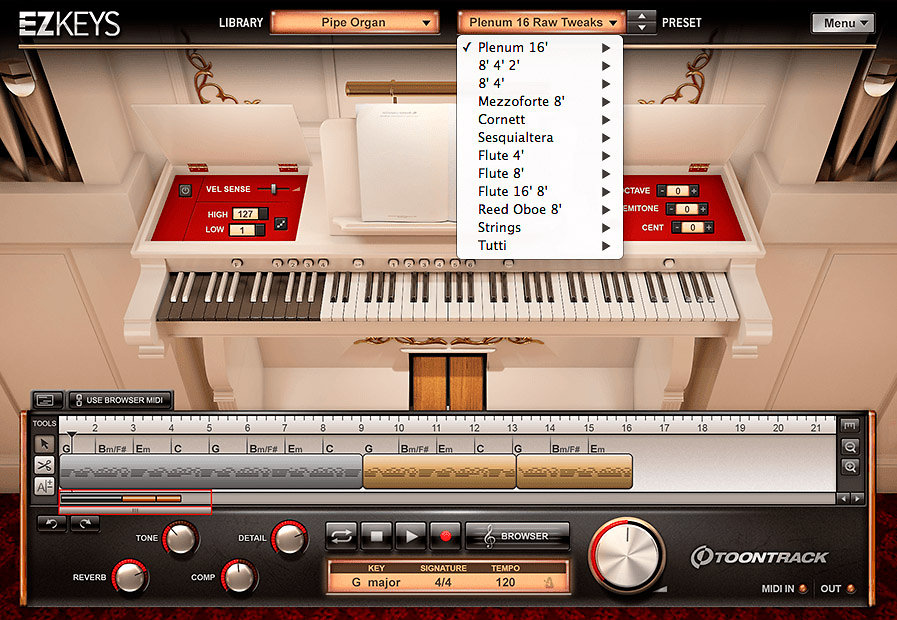Click the timeline zoom in magnifier
This screenshot has width=897, height=620.
point(850,467)
